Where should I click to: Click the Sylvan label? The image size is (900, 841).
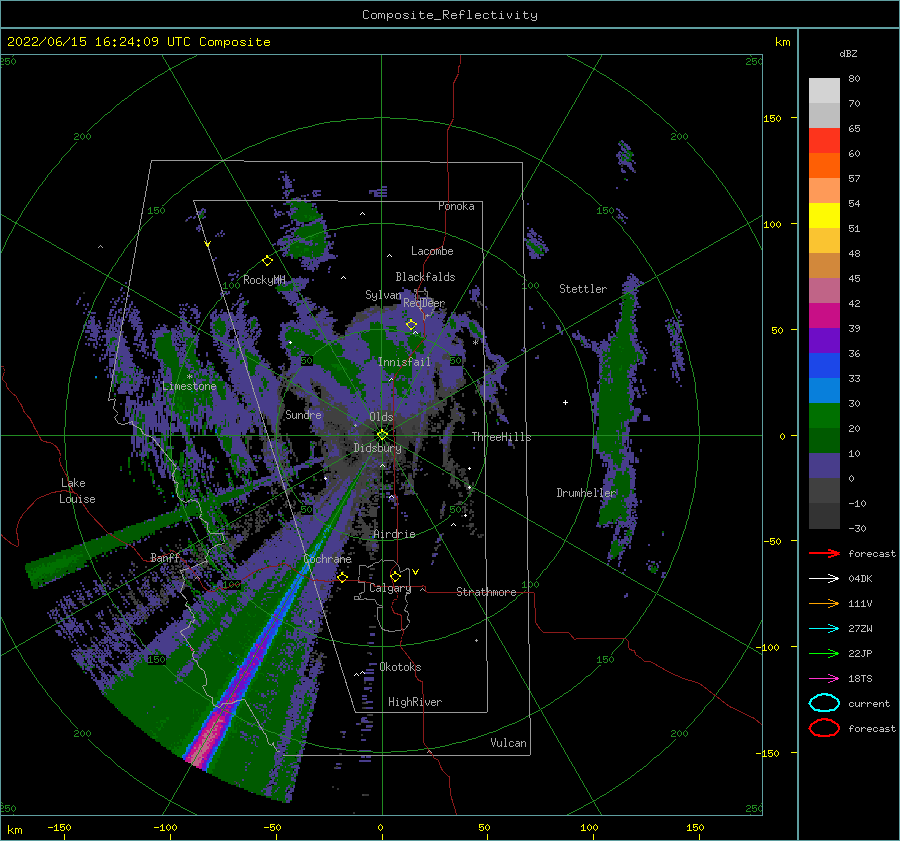pyautogui.click(x=383, y=295)
